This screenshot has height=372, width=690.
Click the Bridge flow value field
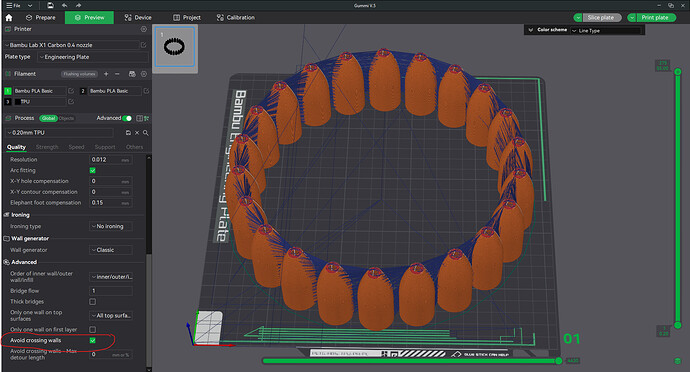[110, 291]
